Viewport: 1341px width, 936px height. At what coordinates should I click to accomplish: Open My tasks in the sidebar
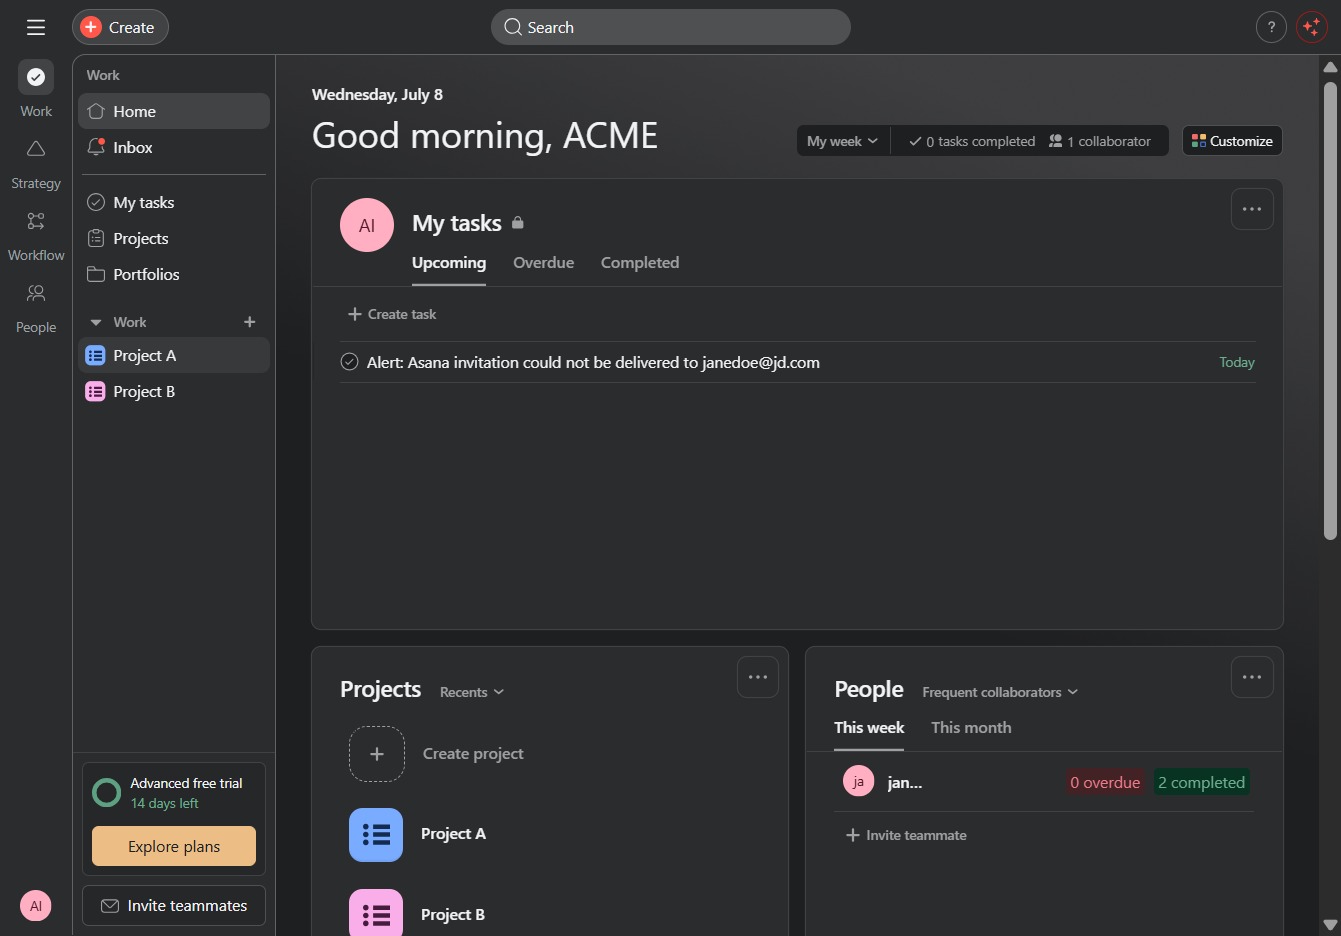point(174,202)
